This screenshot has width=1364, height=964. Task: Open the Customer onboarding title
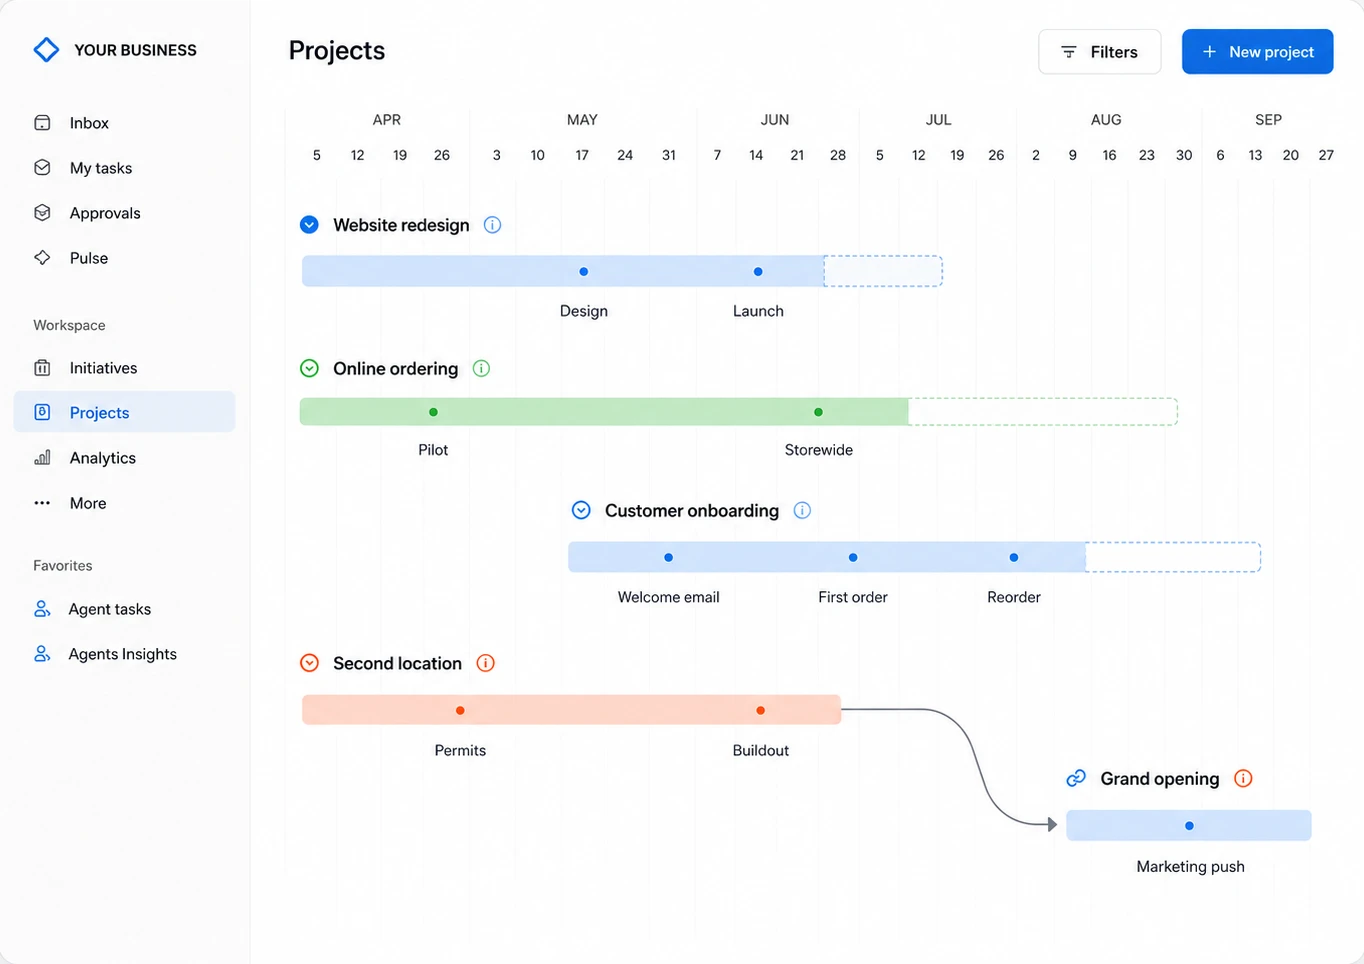[691, 511]
